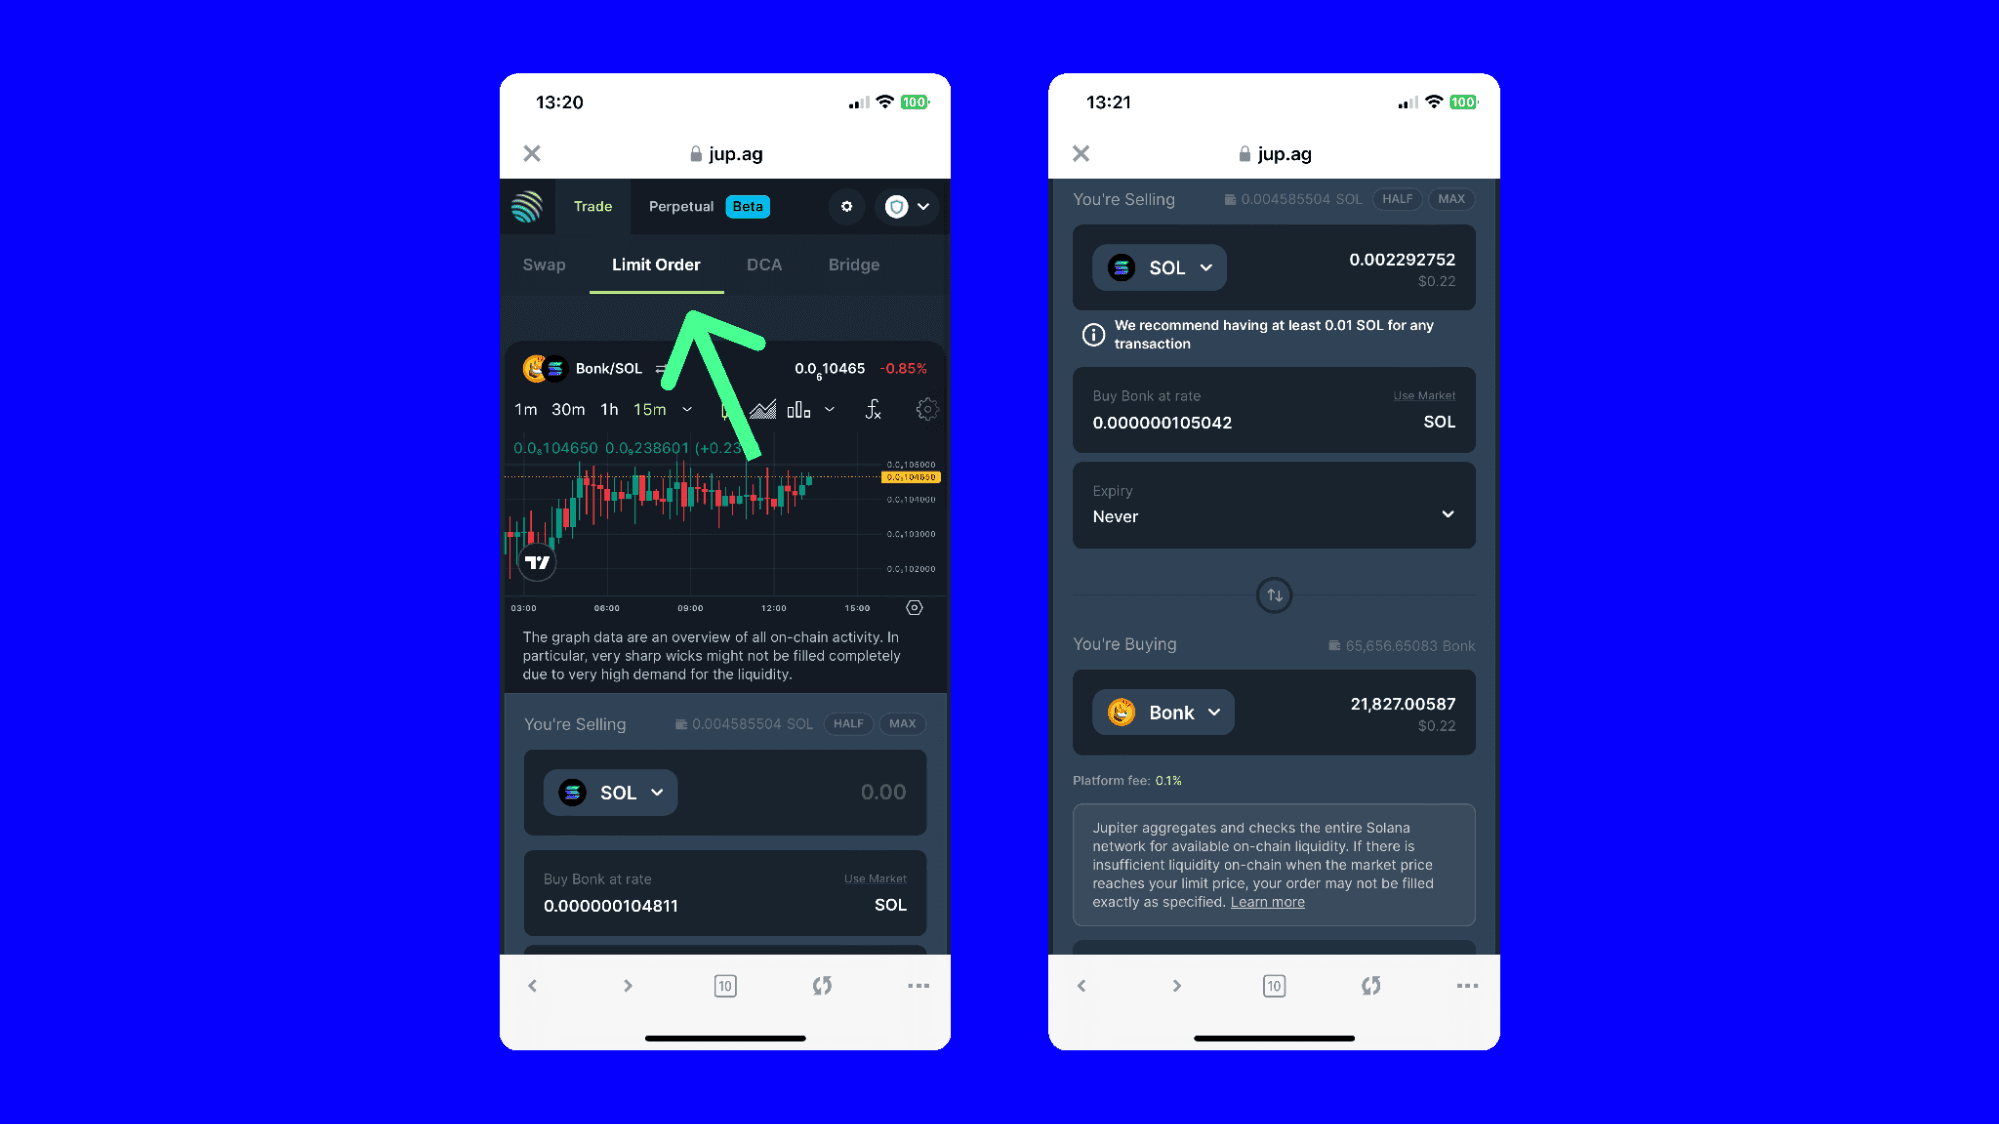Select the Limit Order tab

point(656,264)
